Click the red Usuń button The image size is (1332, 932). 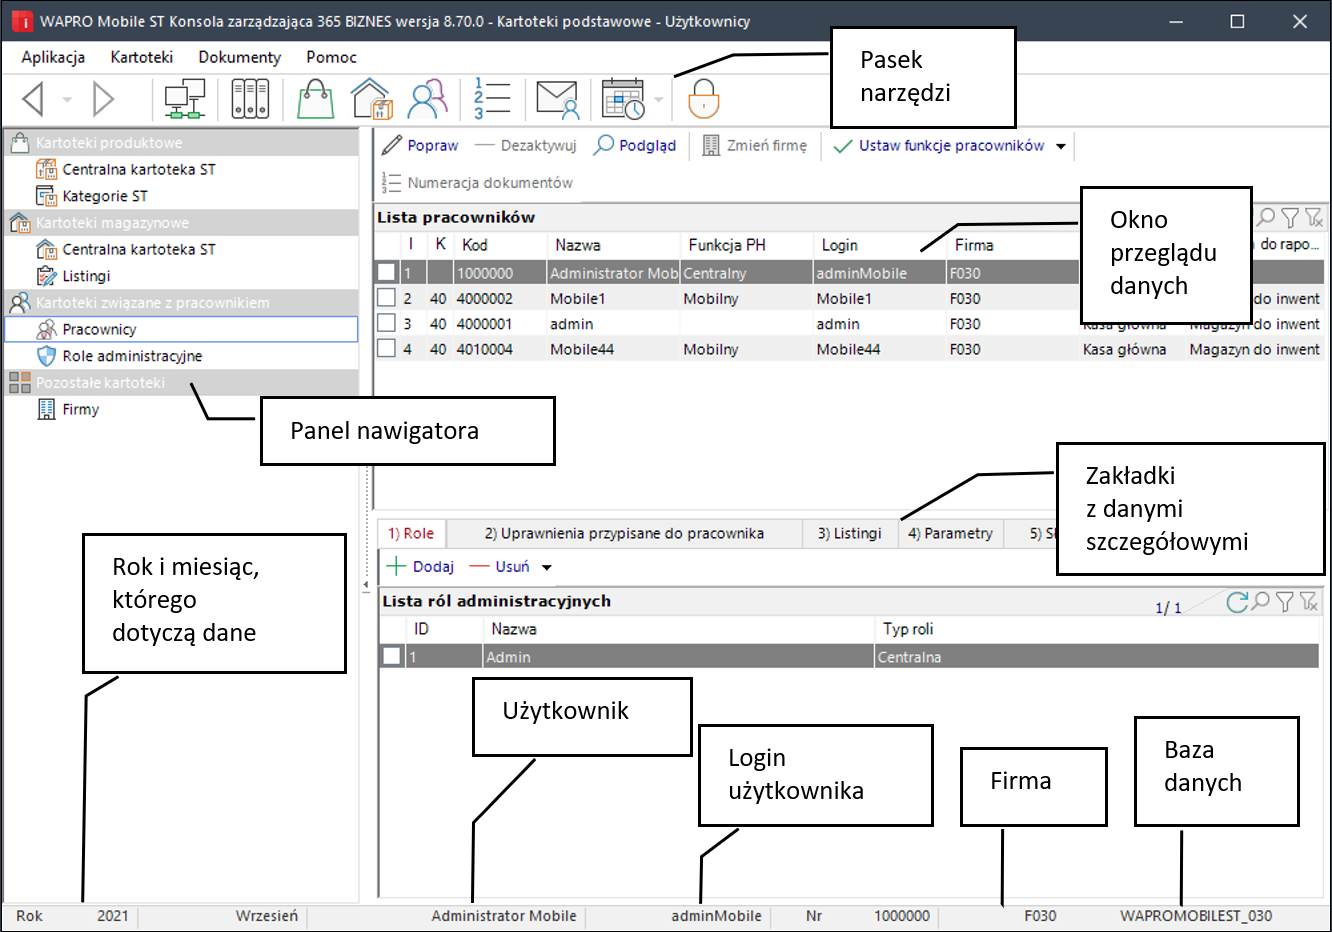tap(500, 567)
